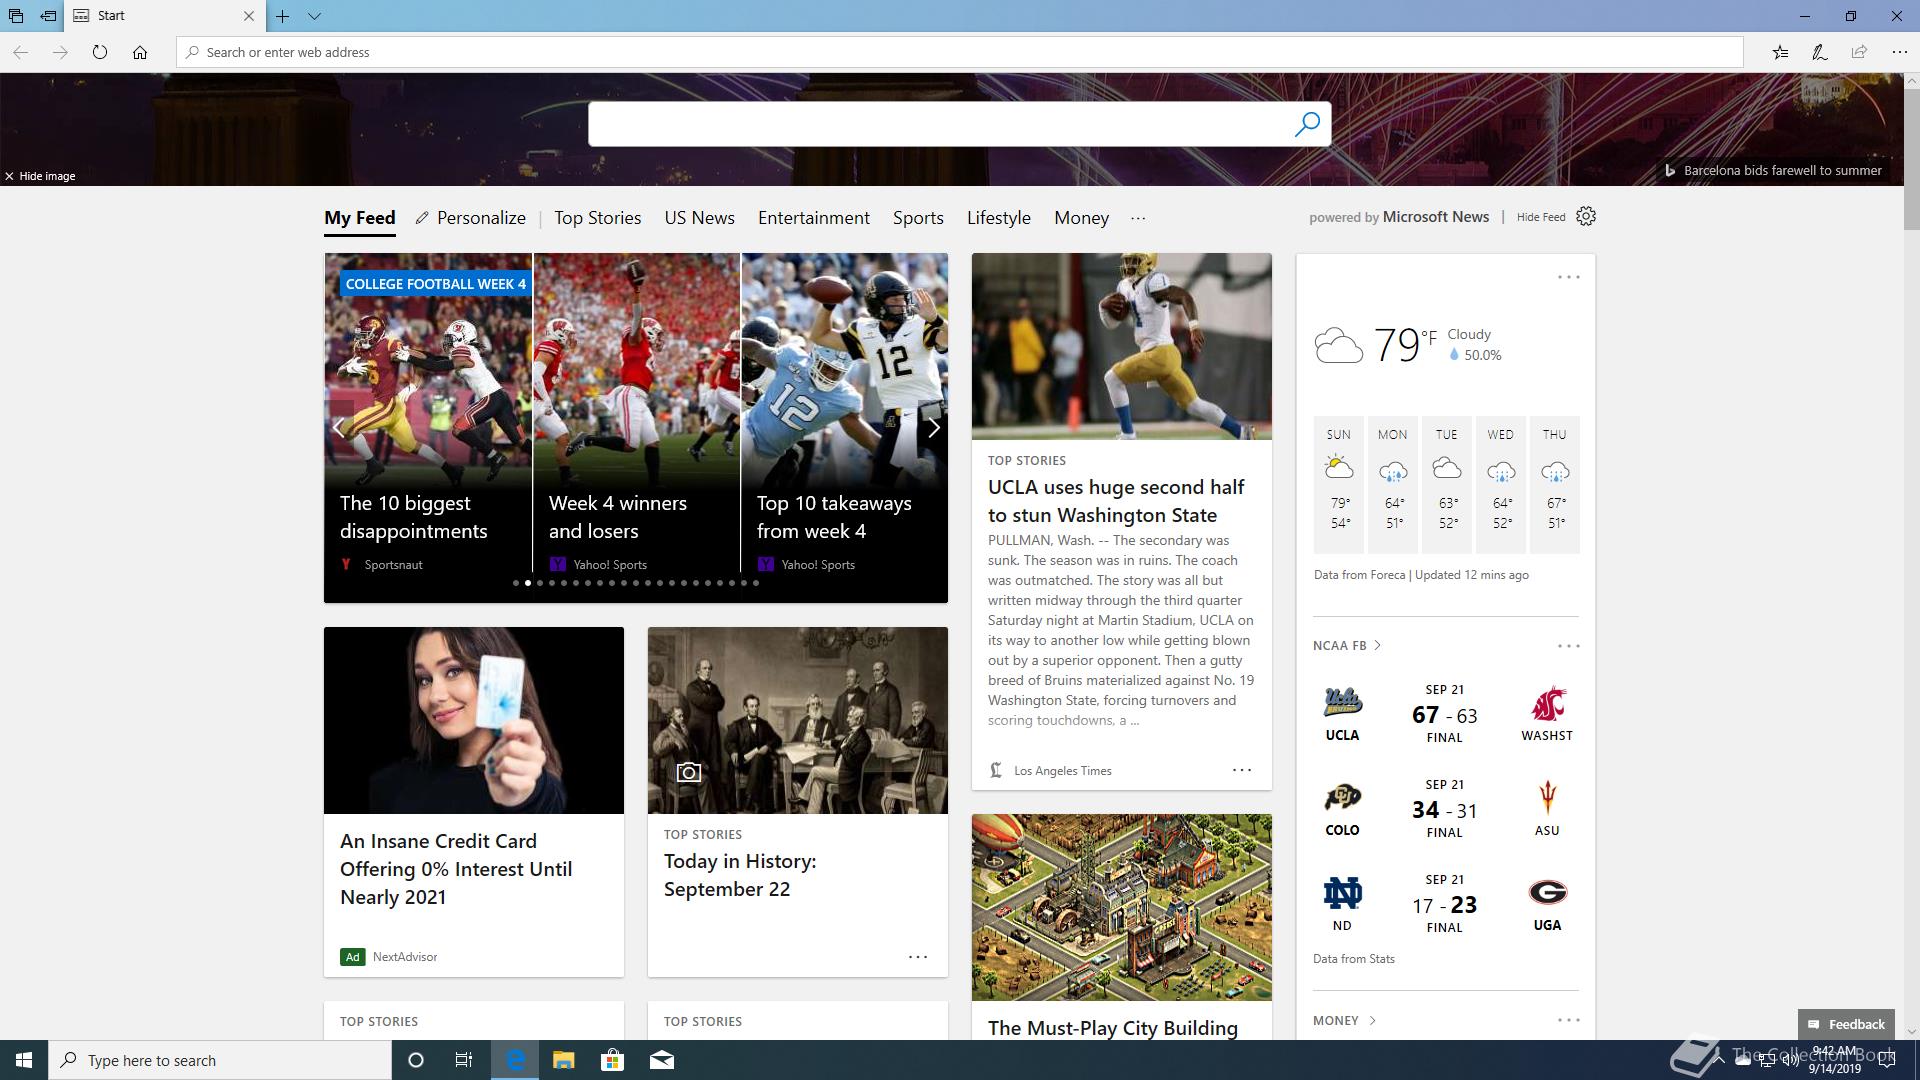
Task: Open NCAA FB card options ellipsis
Action: coord(1569,646)
